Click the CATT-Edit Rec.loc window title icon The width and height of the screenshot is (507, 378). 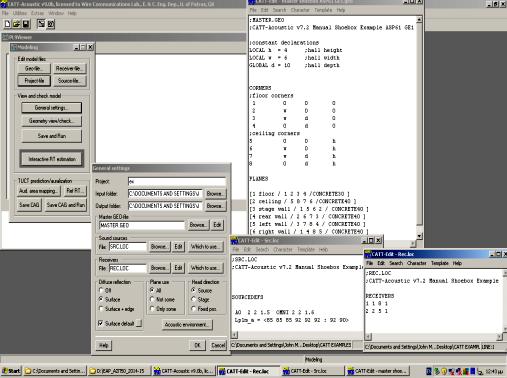coord(368,254)
